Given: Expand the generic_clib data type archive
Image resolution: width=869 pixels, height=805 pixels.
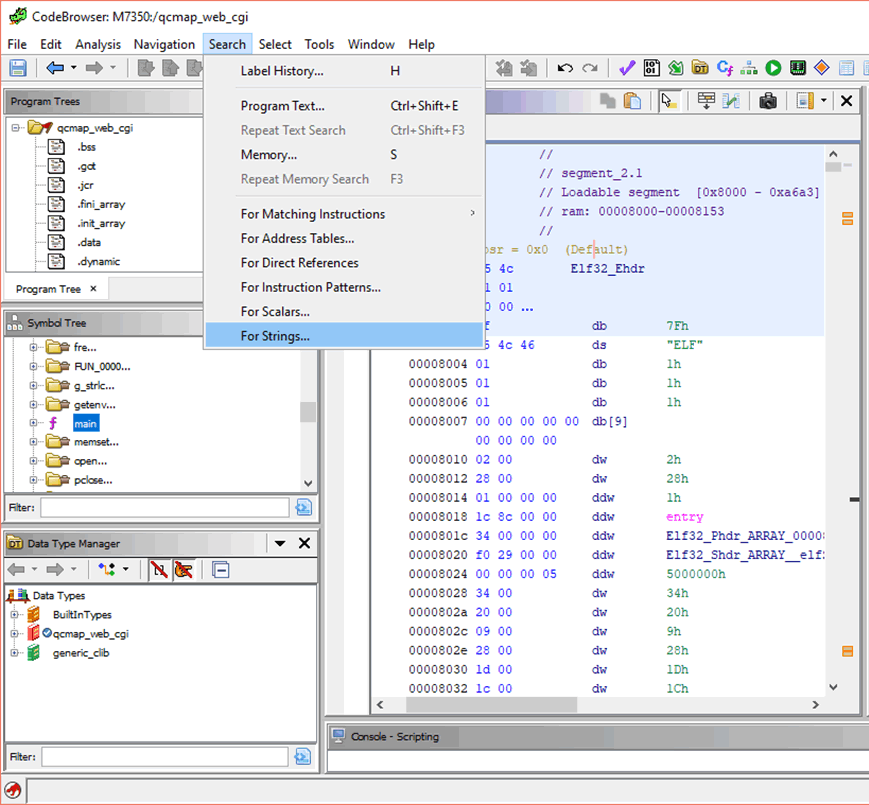Looking at the screenshot, I should (x=15, y=652).
